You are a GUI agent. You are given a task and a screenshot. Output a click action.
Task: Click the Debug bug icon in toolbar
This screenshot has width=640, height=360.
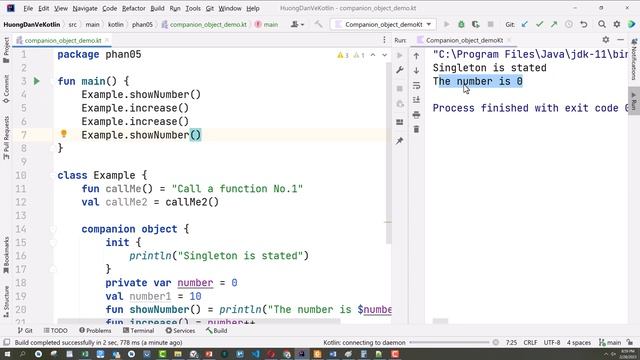(461, 24)
